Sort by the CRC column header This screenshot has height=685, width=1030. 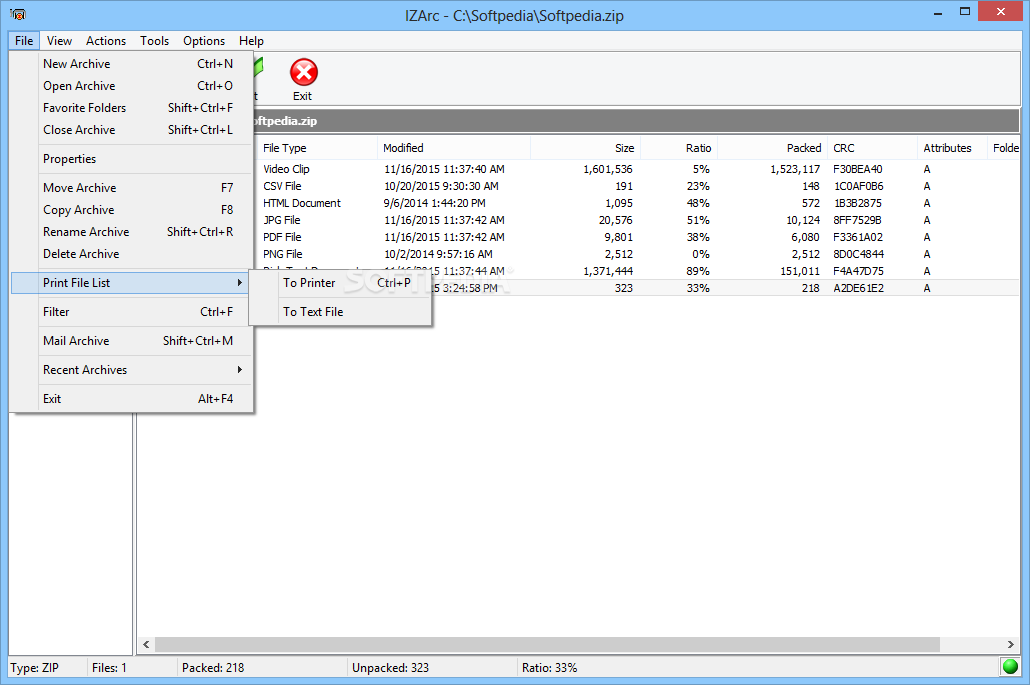(x=872, y=148)
